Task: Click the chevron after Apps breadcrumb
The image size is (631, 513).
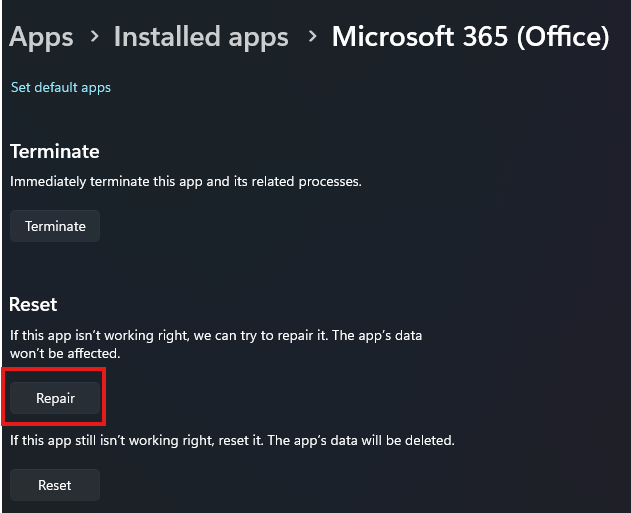Action: 95,37
